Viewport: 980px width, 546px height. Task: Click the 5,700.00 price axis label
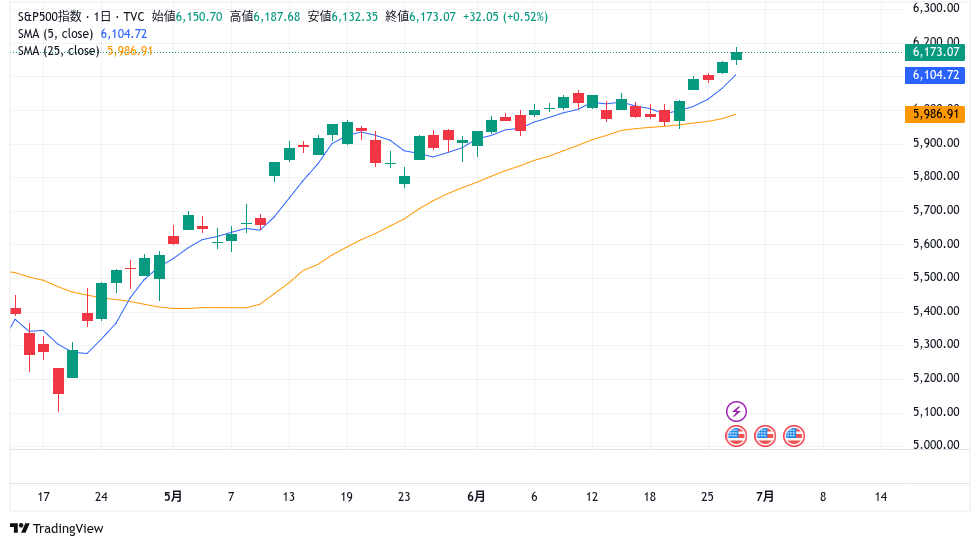point(936,210)
